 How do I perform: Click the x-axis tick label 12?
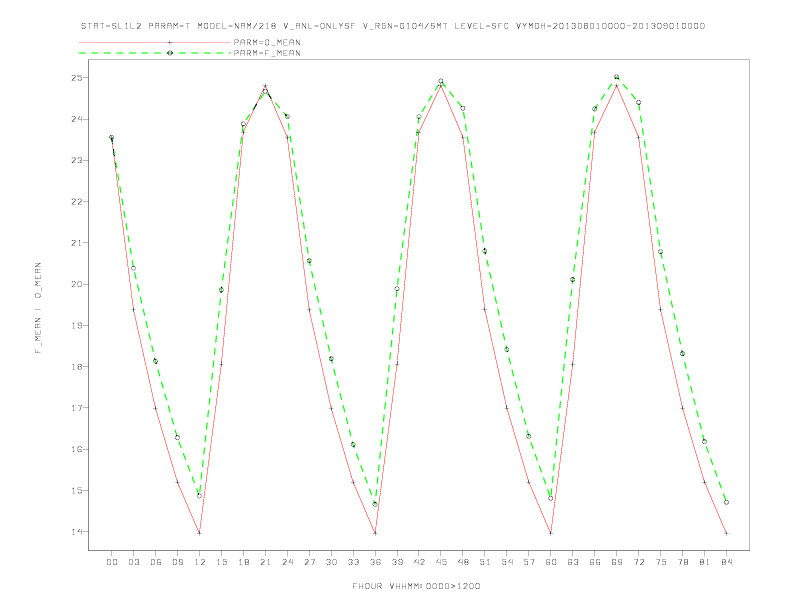200,562
